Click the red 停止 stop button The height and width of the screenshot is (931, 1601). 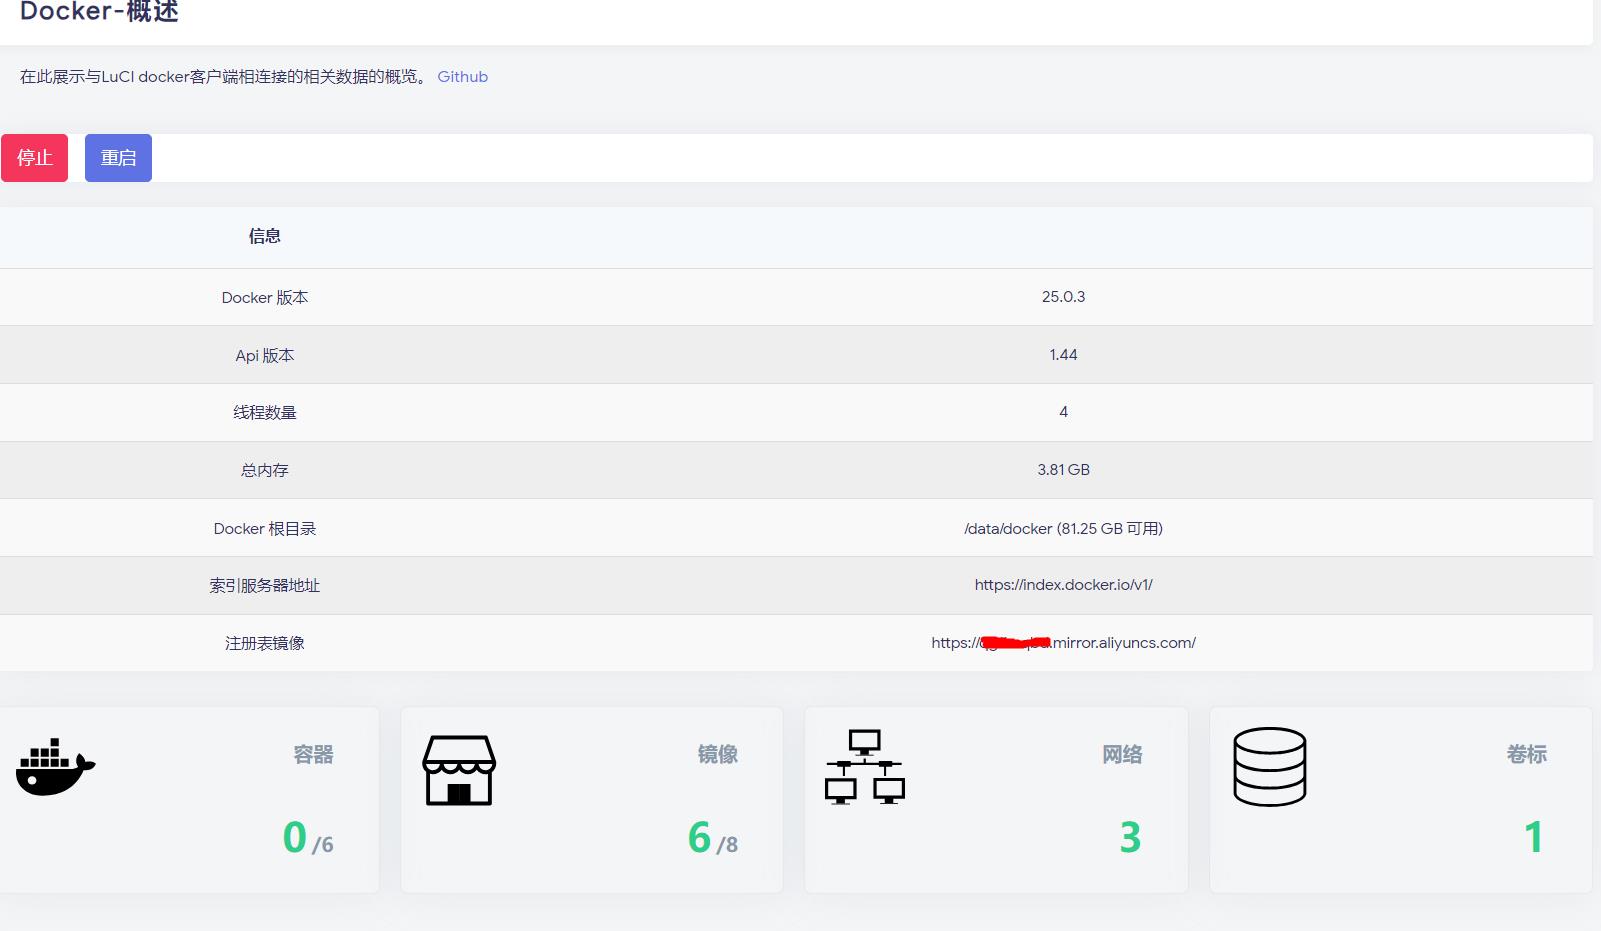pos(34,158)
